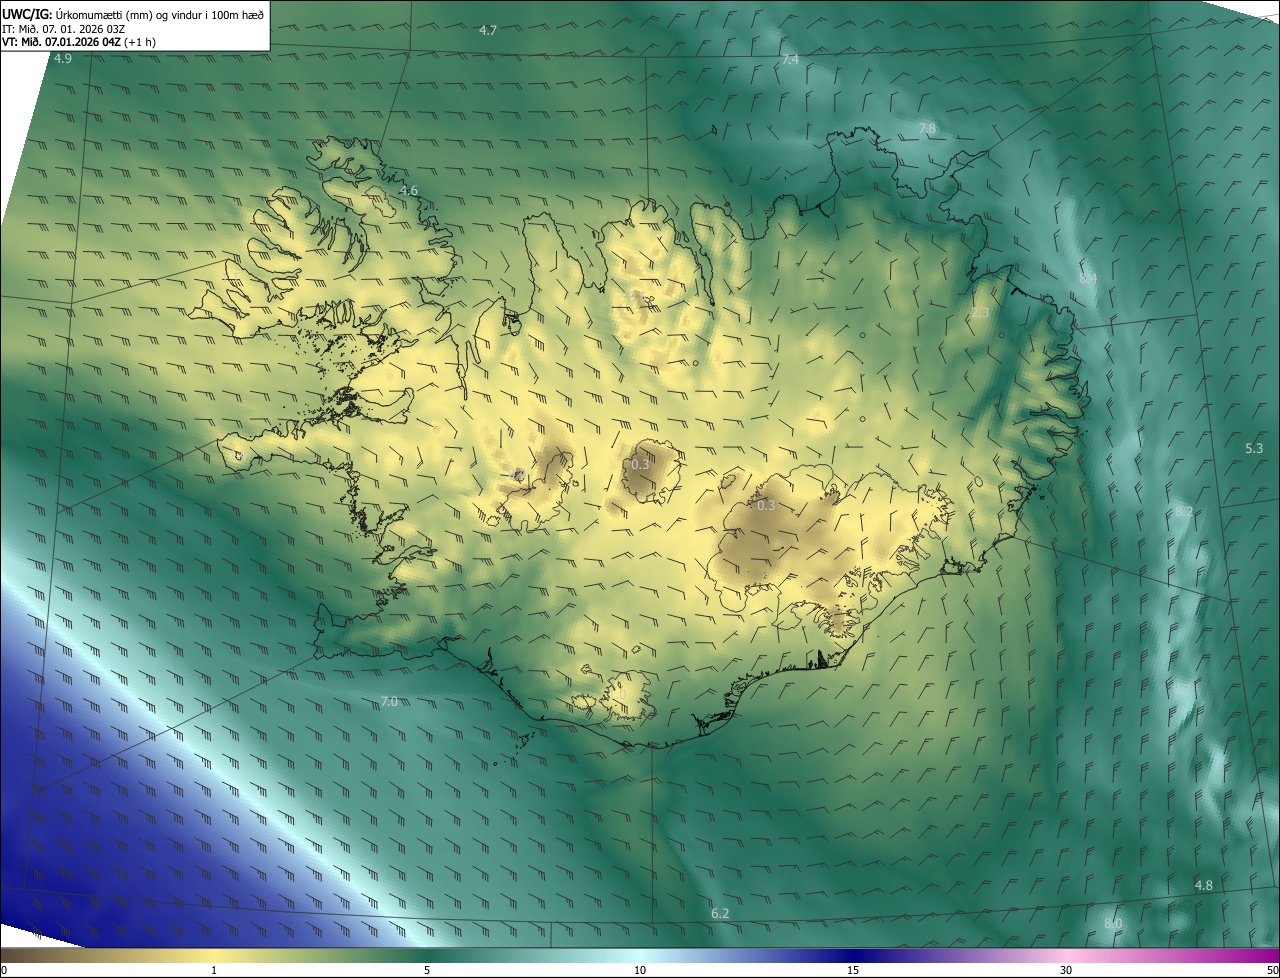This screenshot has height=978, width=1280.
Task: Click the 6.2 value label on the map
Action: pyautogui.click(x=720, y=914)
